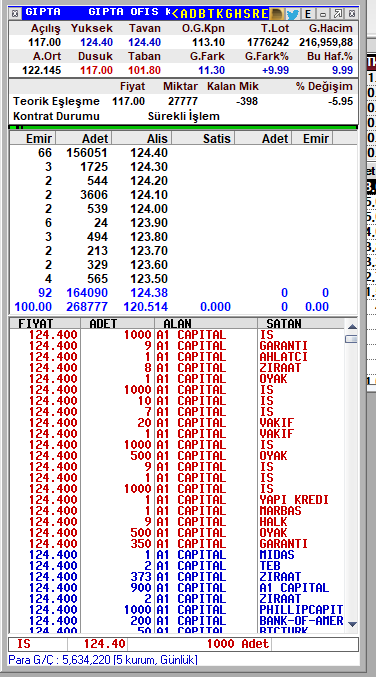
Task: Click the 'Alis' column header
Action: (x=142, y=138)
